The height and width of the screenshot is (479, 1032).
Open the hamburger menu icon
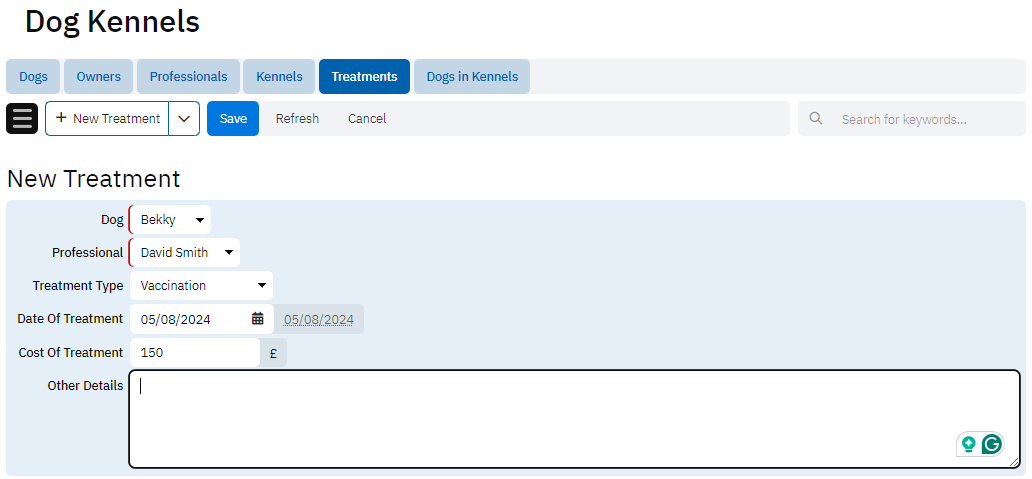click(x=22, y=118)
